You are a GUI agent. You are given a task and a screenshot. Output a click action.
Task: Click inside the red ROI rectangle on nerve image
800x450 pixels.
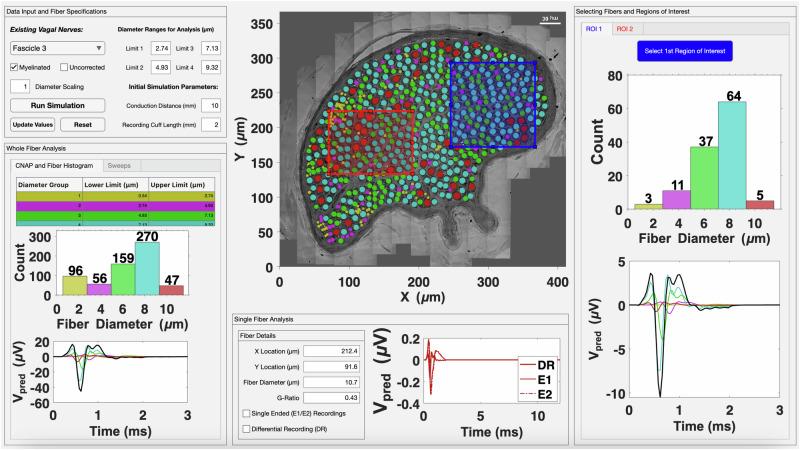[x=371, y=143]
